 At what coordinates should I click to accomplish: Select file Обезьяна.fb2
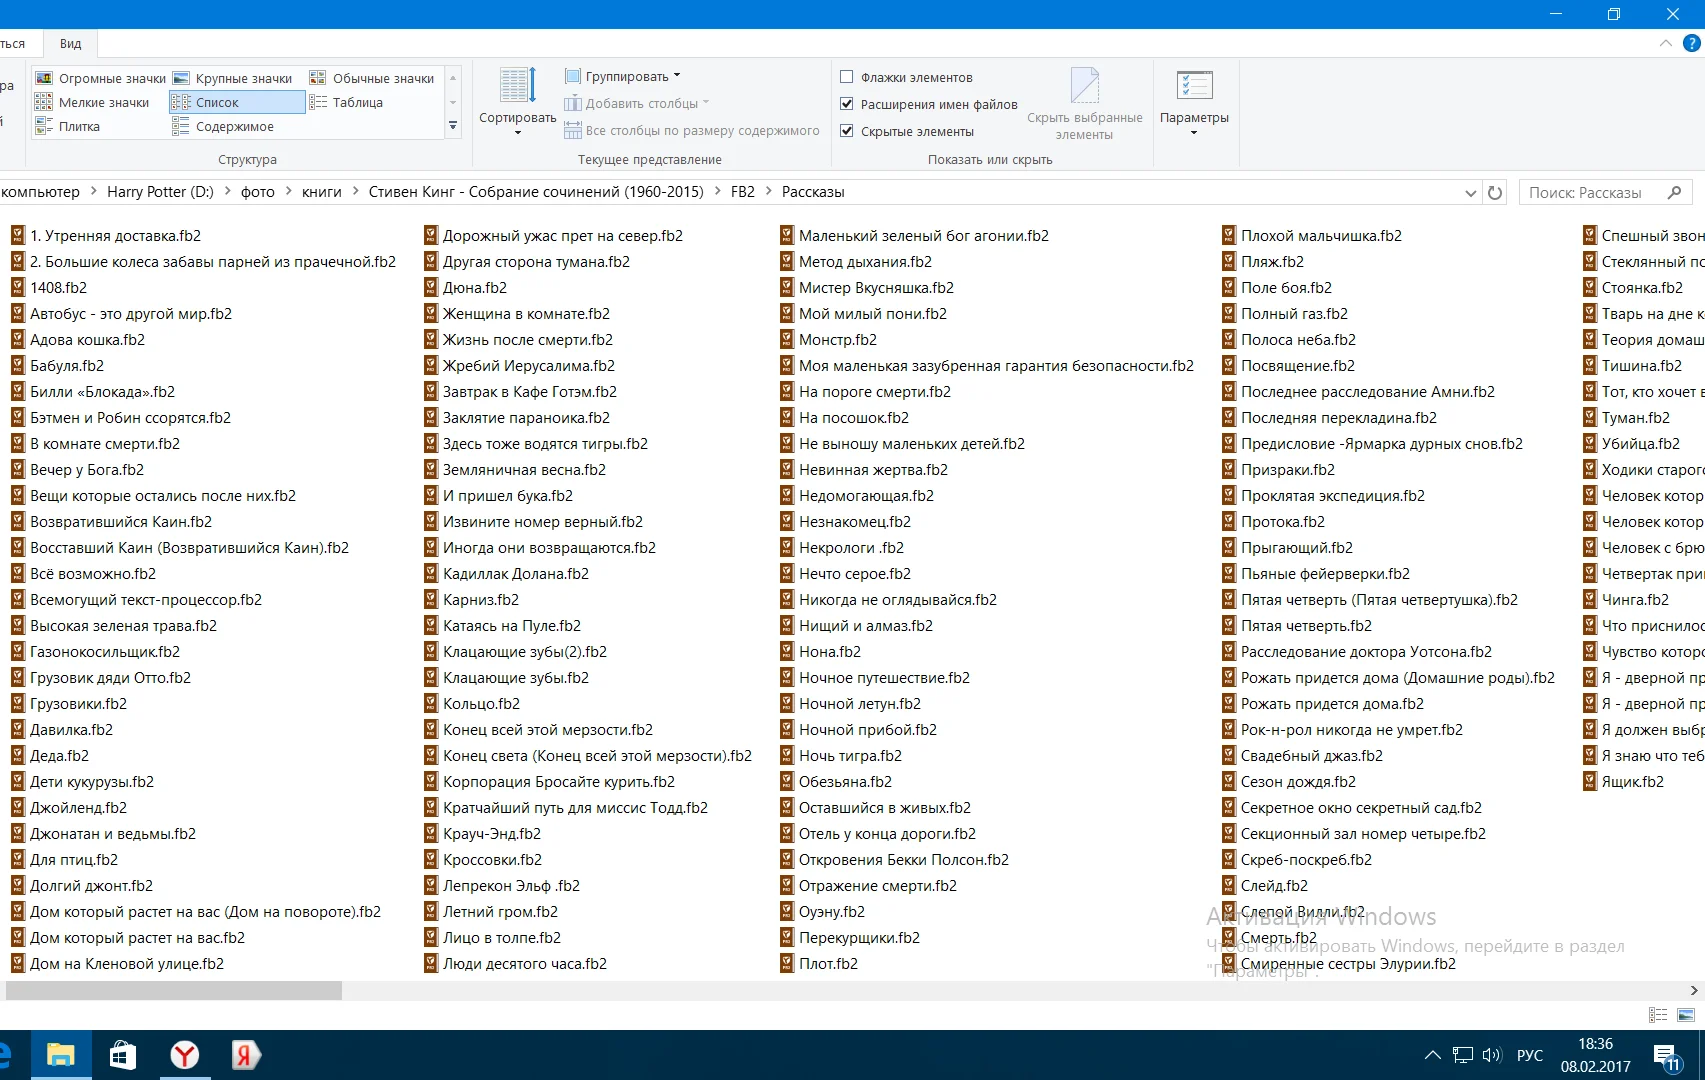coord(844,782)
